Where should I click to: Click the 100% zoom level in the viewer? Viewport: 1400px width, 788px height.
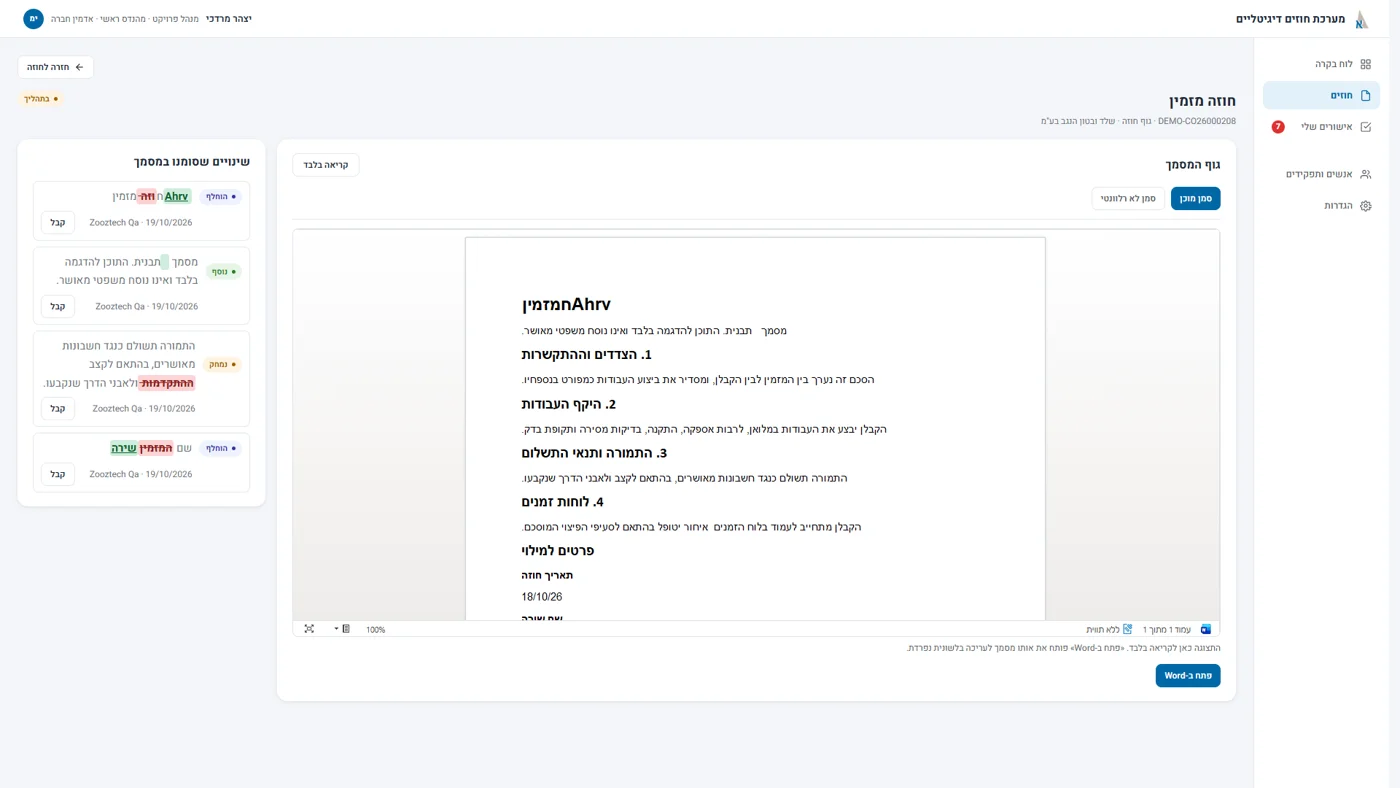click(376, 630)
